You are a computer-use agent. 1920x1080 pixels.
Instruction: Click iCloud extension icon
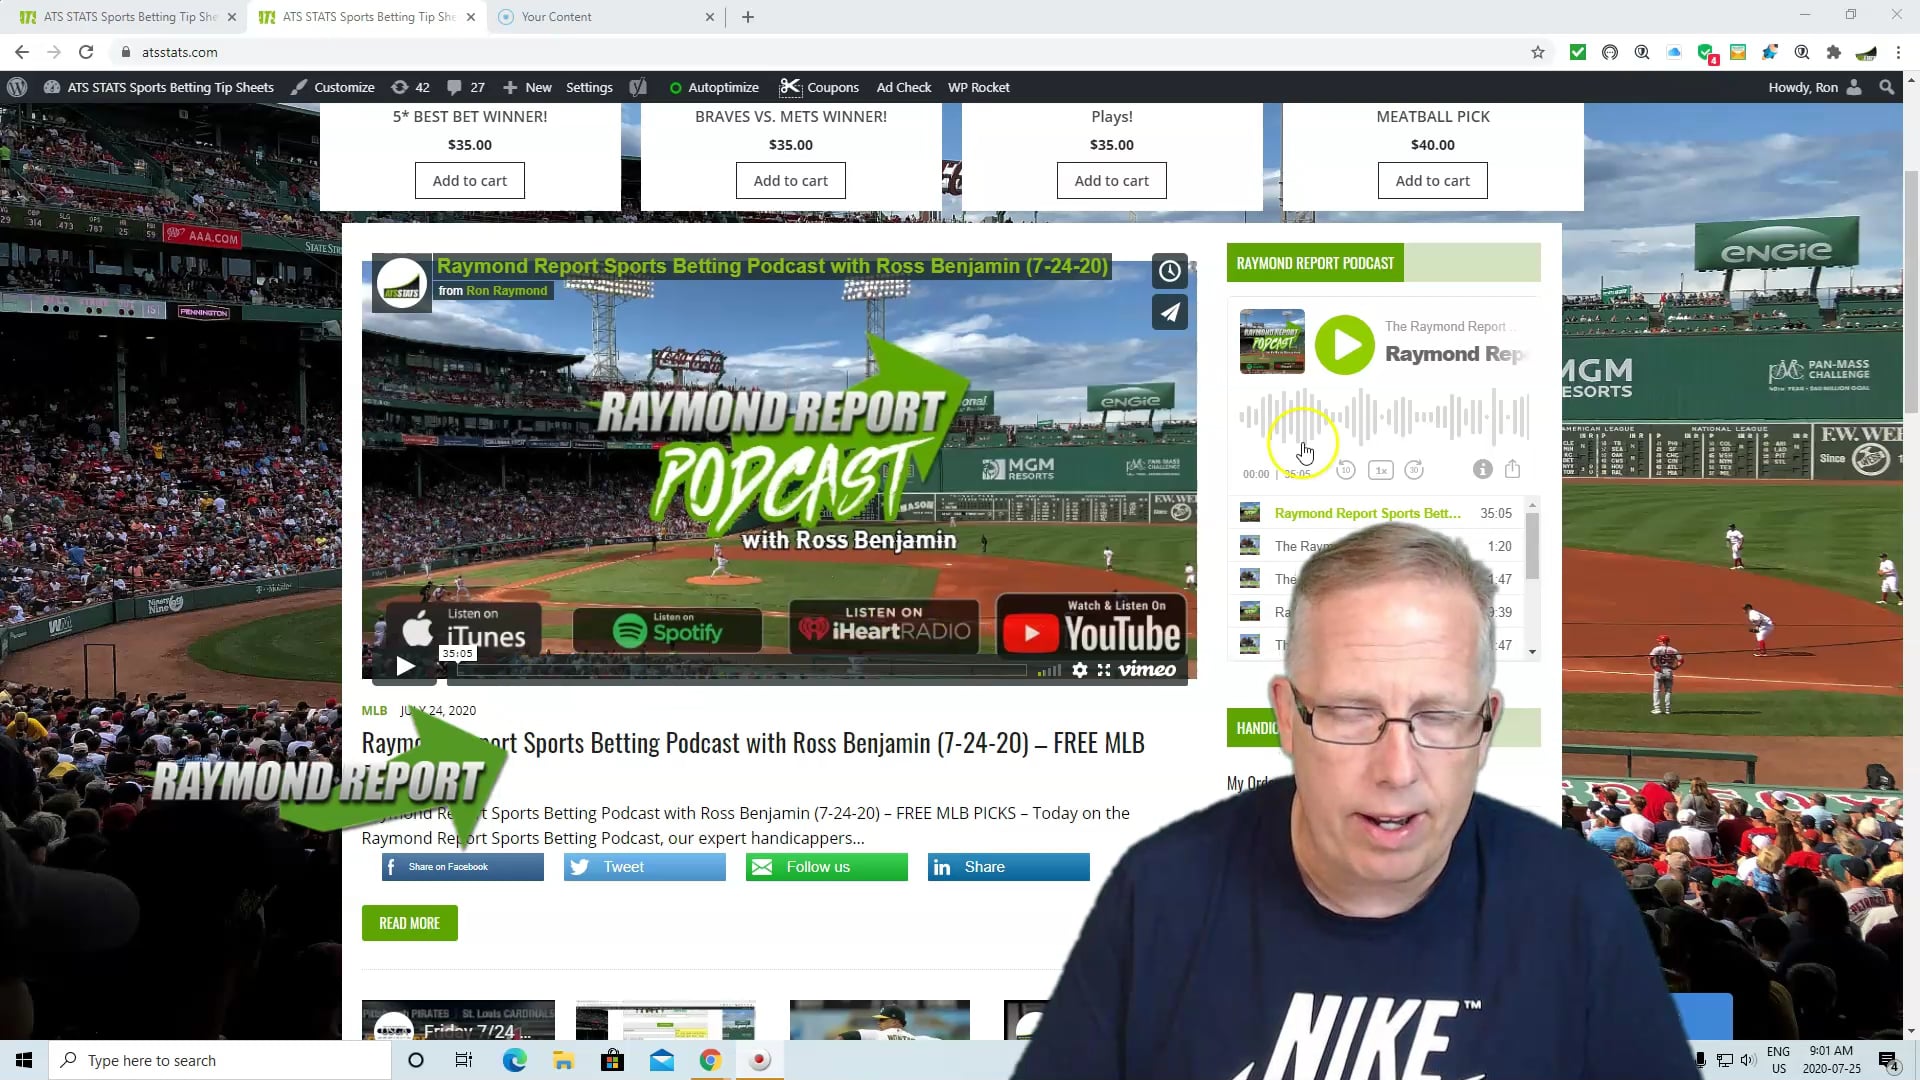pos(1674,52)
